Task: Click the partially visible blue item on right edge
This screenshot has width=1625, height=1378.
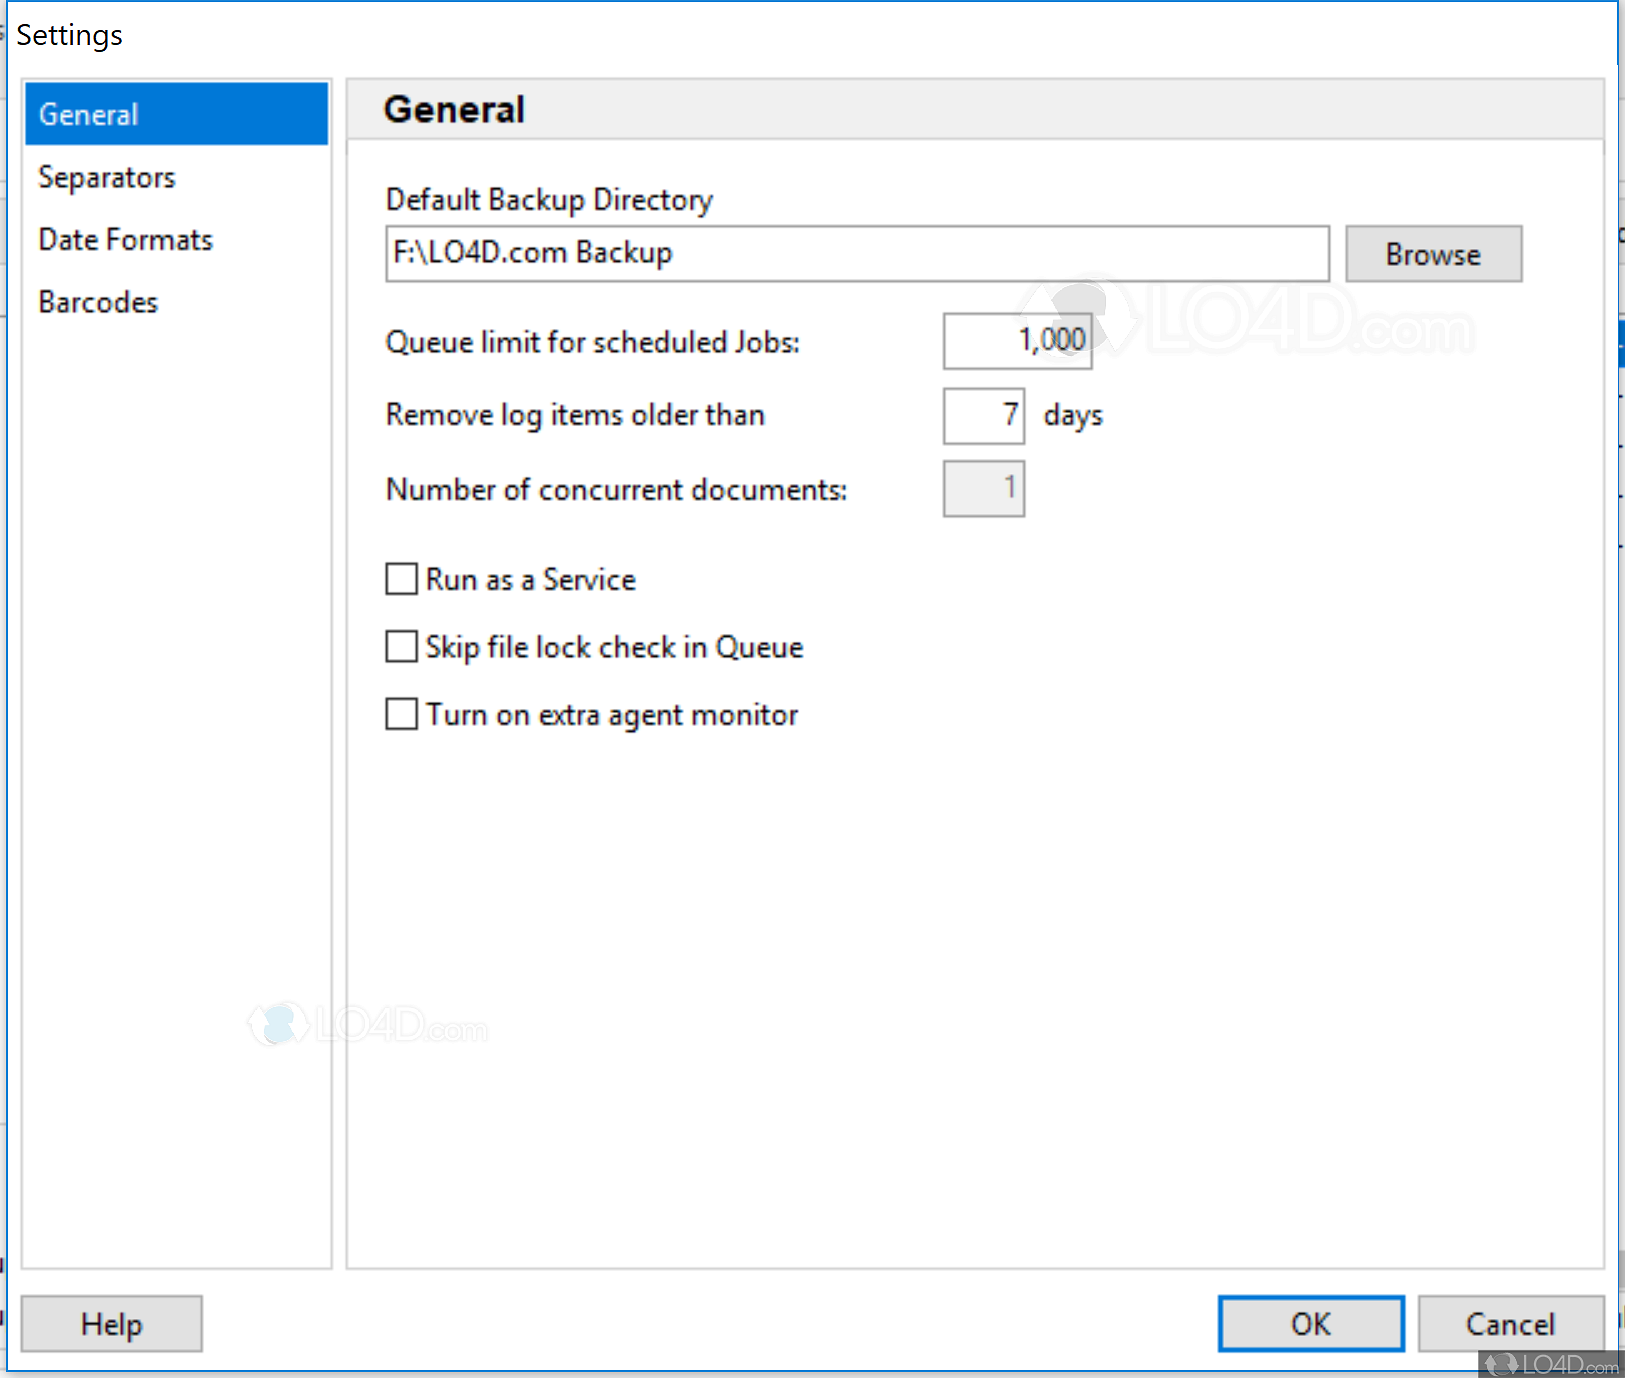Action: (1620, 343)
